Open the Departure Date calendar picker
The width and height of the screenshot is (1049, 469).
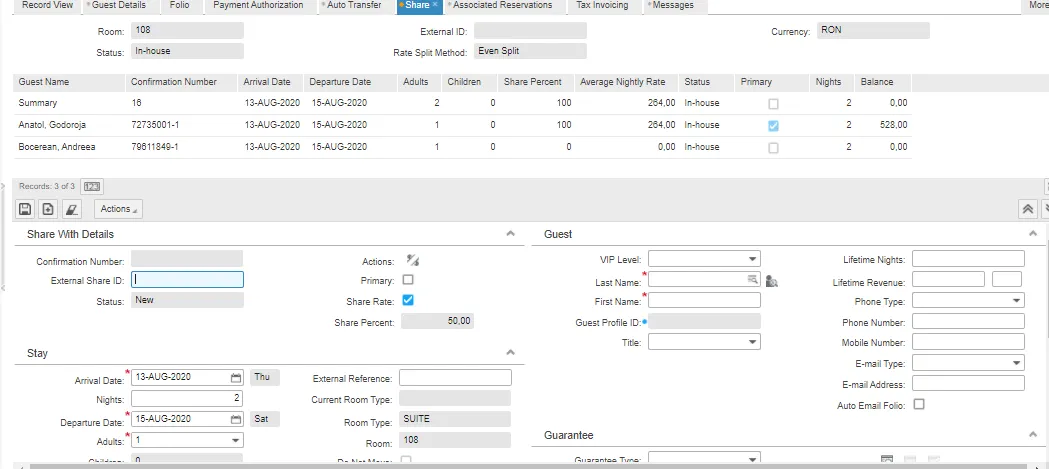tap(235, 419)
